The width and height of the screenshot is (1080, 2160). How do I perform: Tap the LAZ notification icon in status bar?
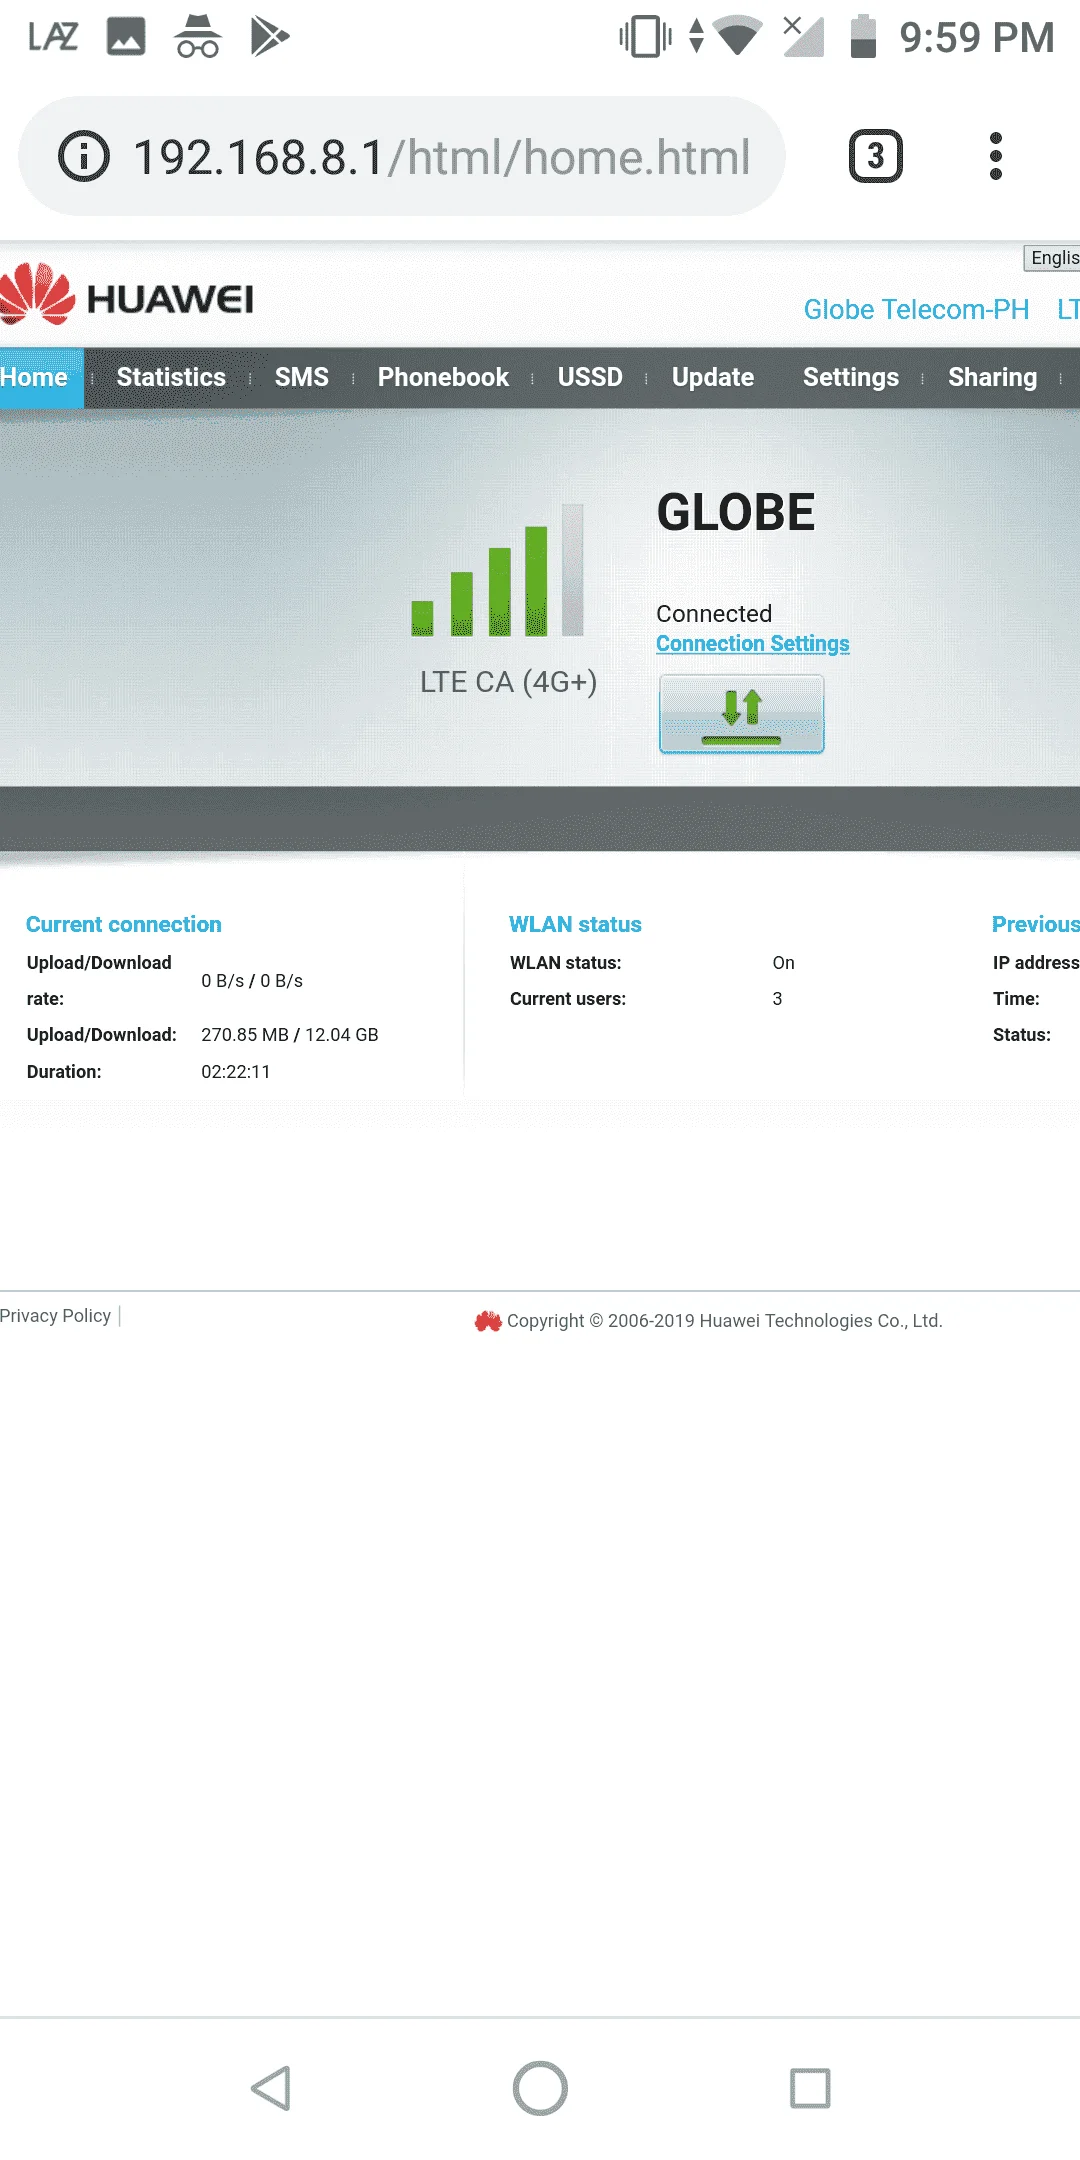click(52, 37)
